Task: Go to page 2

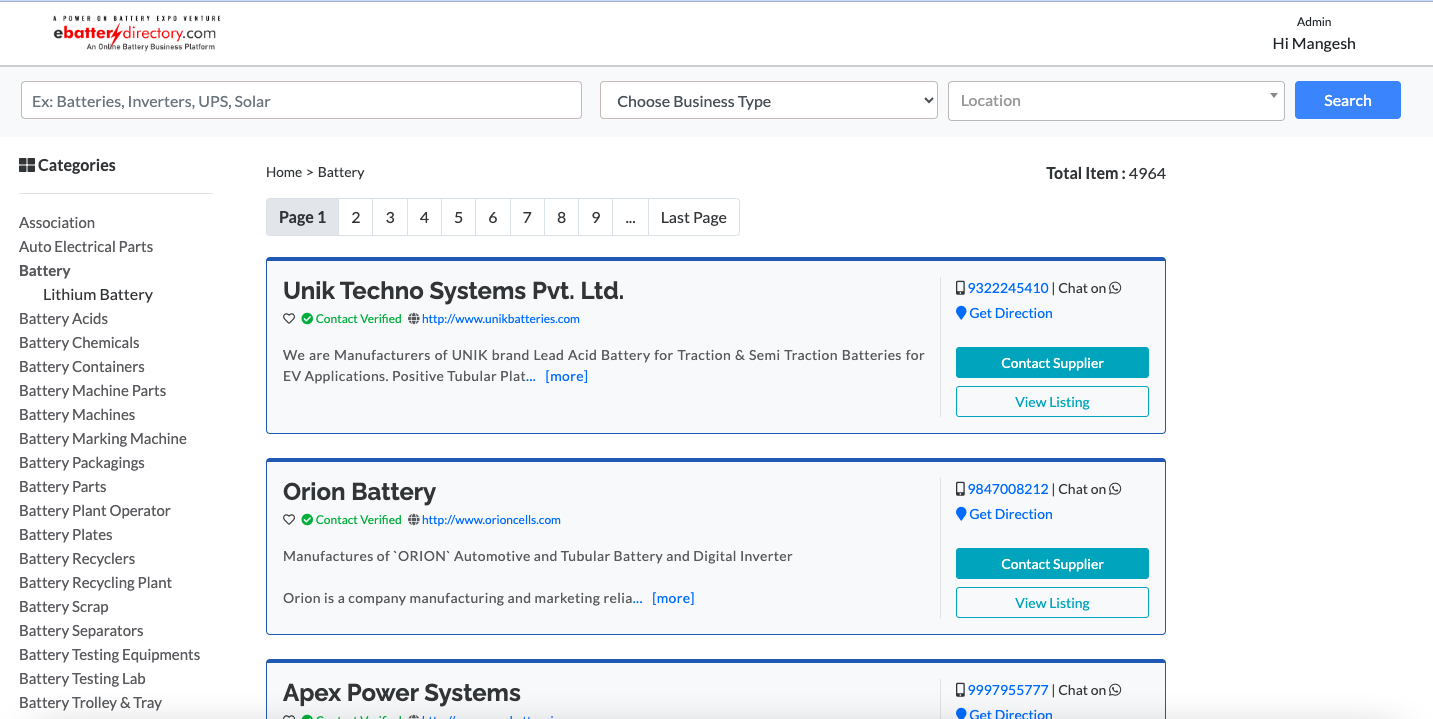Action: pos(355,217)
